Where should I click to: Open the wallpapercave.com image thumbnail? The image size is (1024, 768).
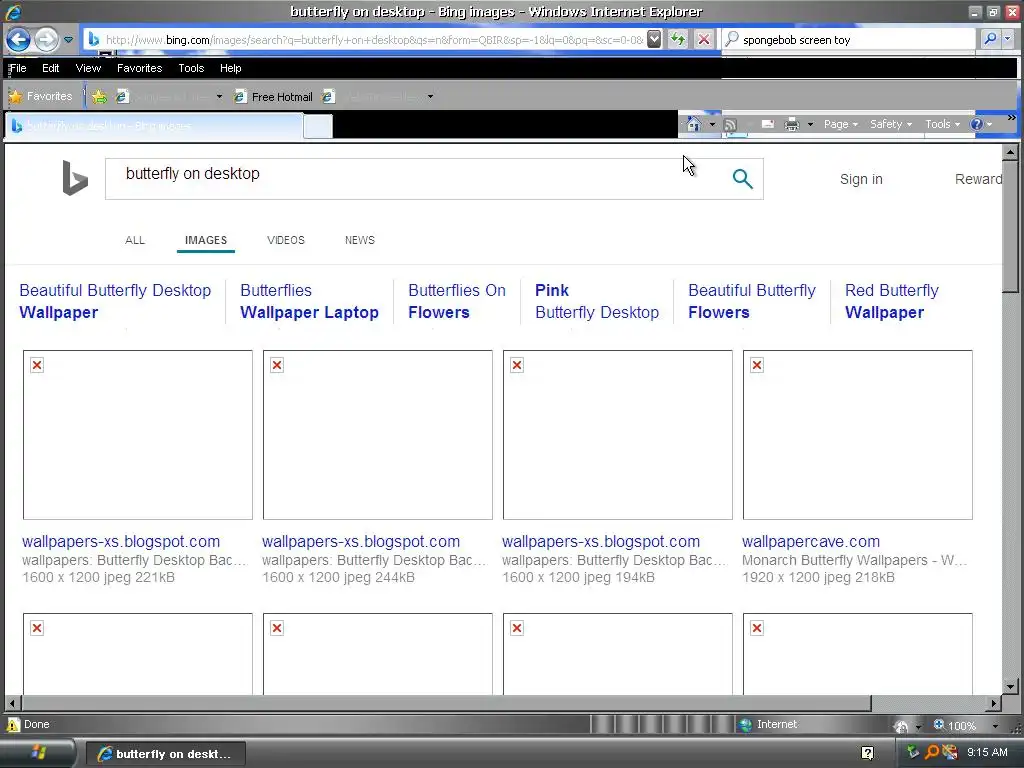point(857,435)
